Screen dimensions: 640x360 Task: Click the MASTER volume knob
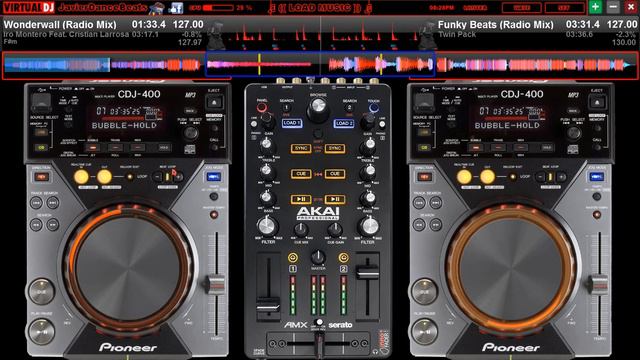[x=318, y=257]
